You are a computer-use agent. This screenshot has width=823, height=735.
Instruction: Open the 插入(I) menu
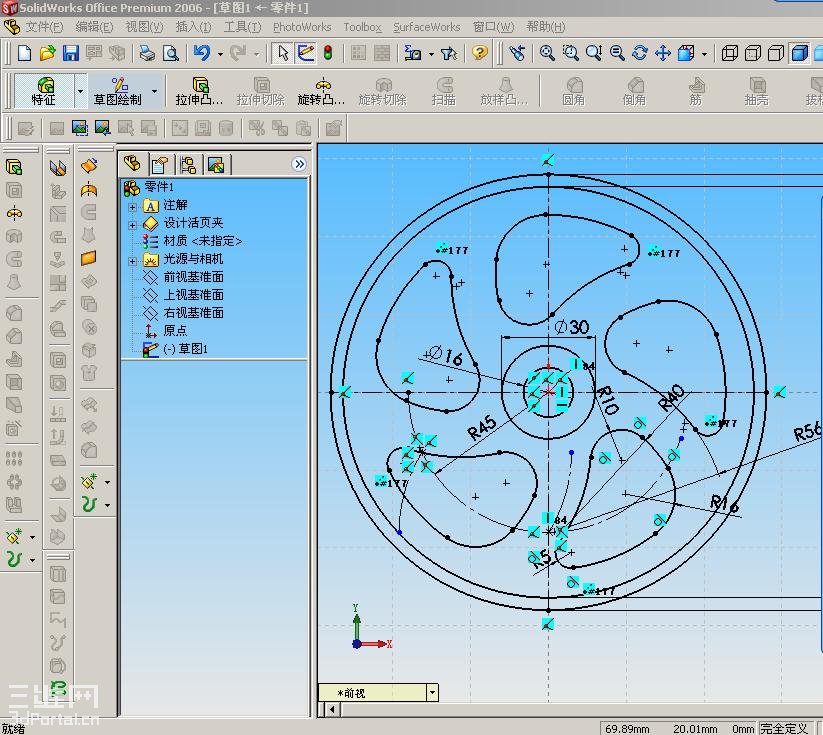tap(193, 27)
